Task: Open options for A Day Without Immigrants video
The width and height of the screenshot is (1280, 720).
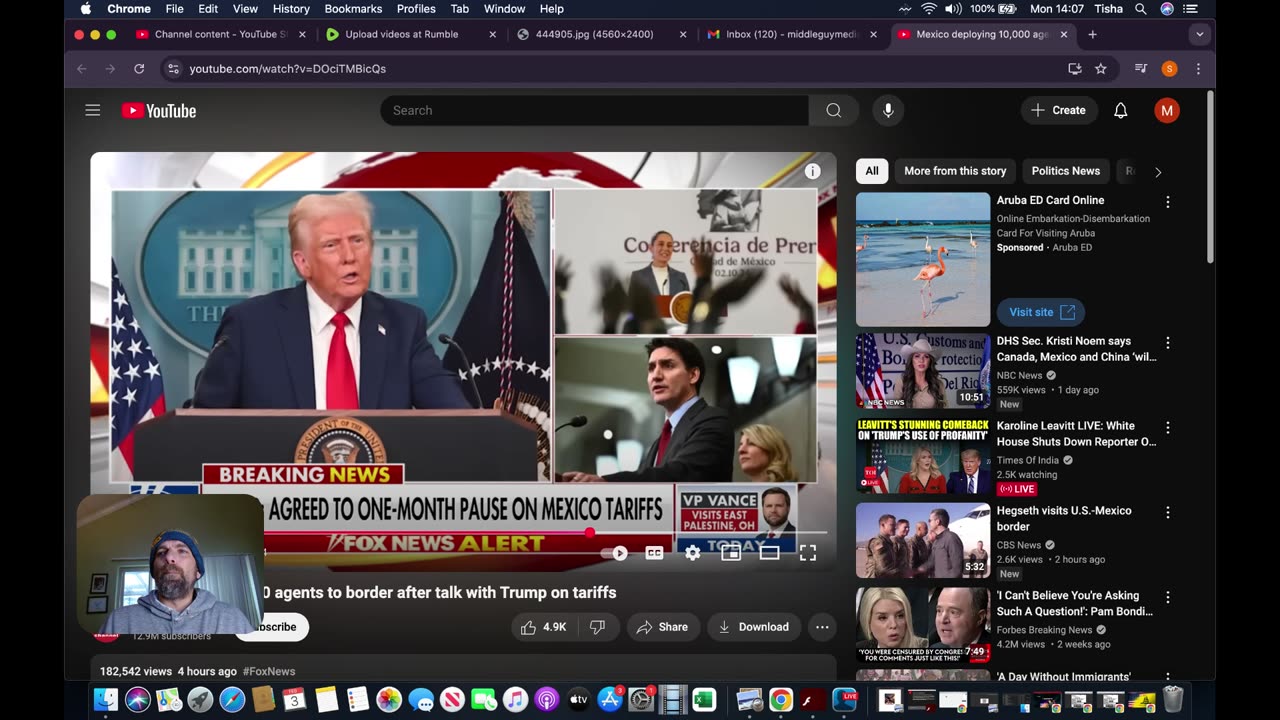Action: [1167, 678]
